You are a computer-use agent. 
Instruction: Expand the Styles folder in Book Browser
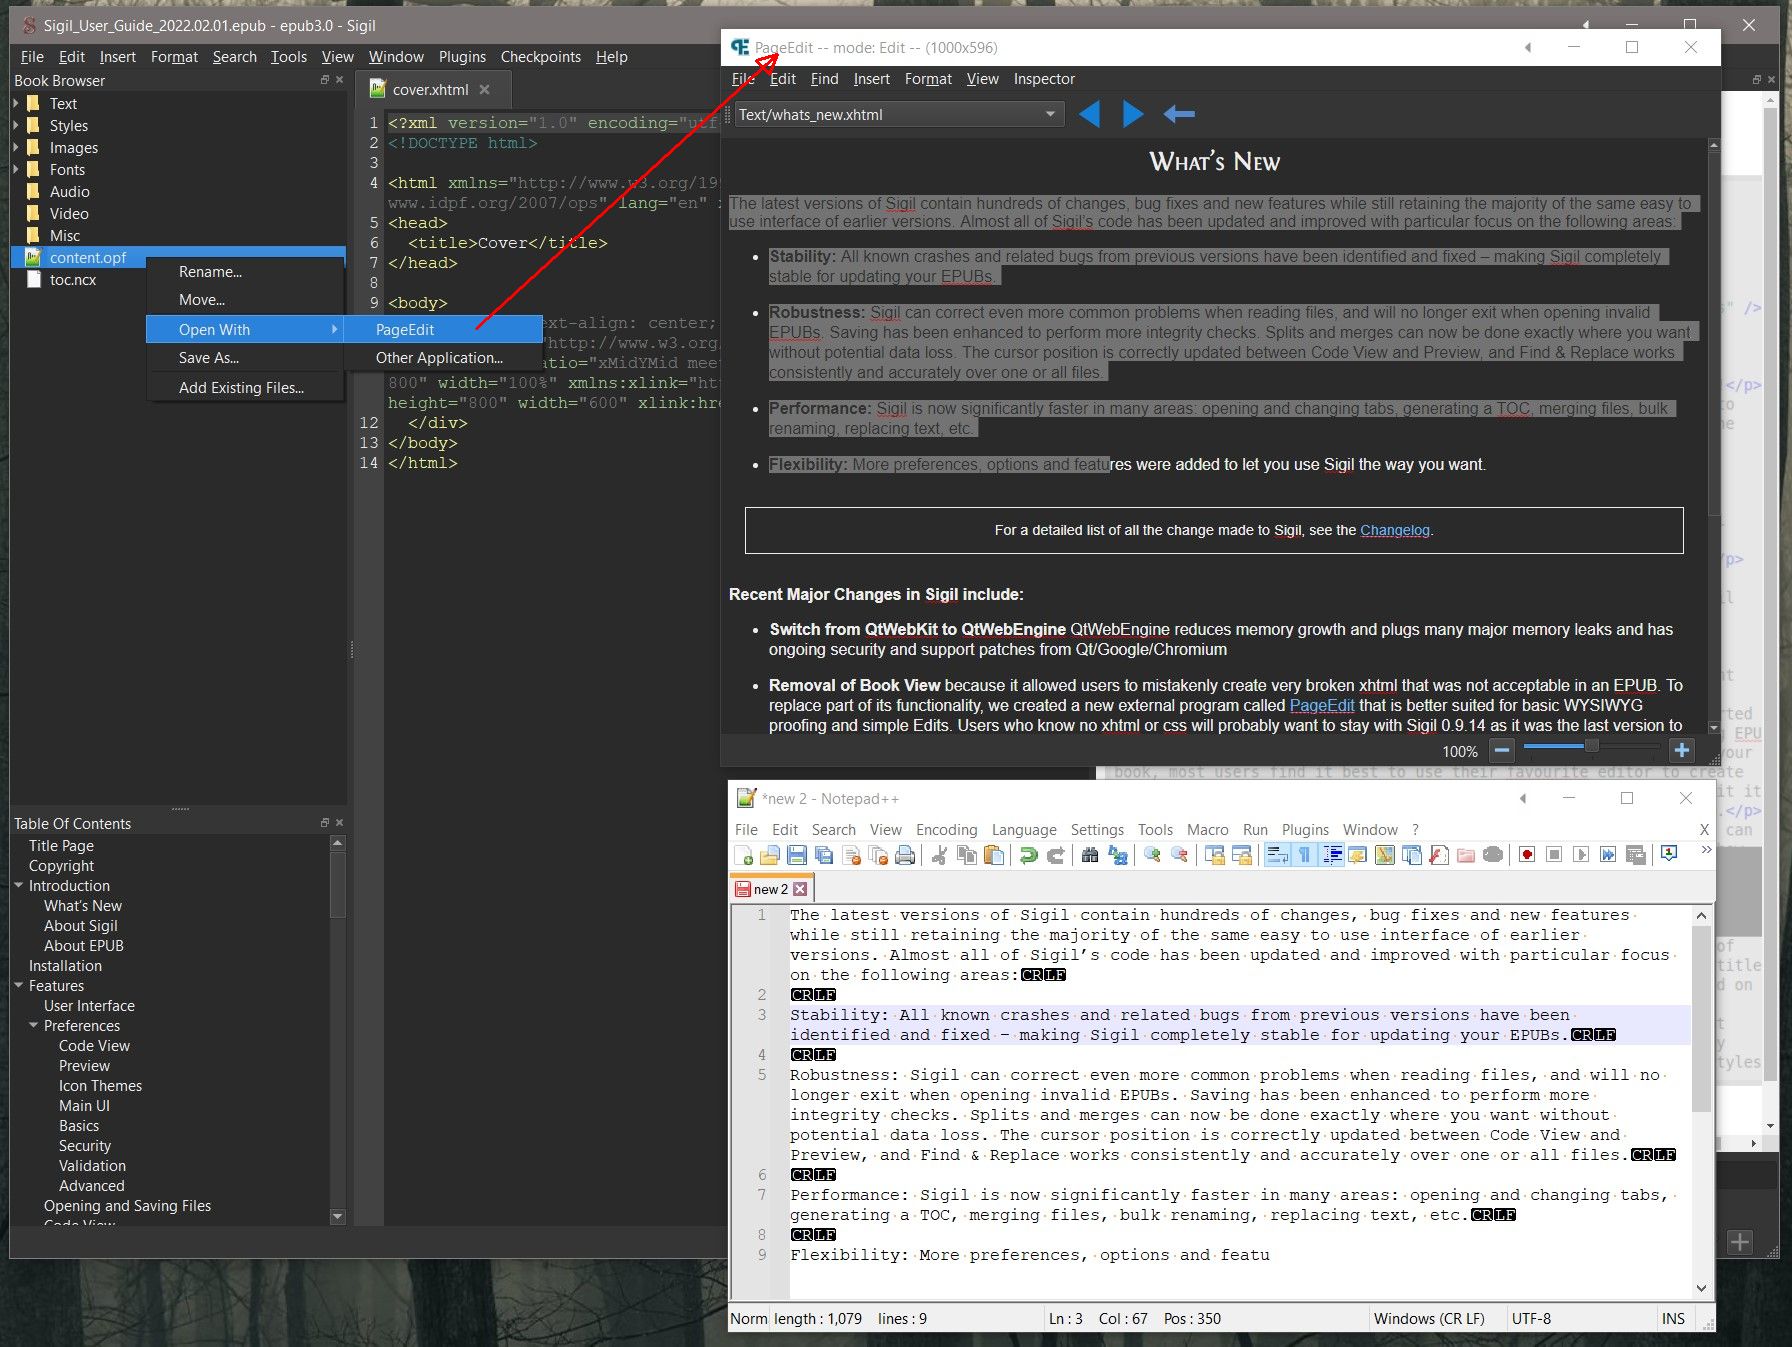tap(16, 125)
